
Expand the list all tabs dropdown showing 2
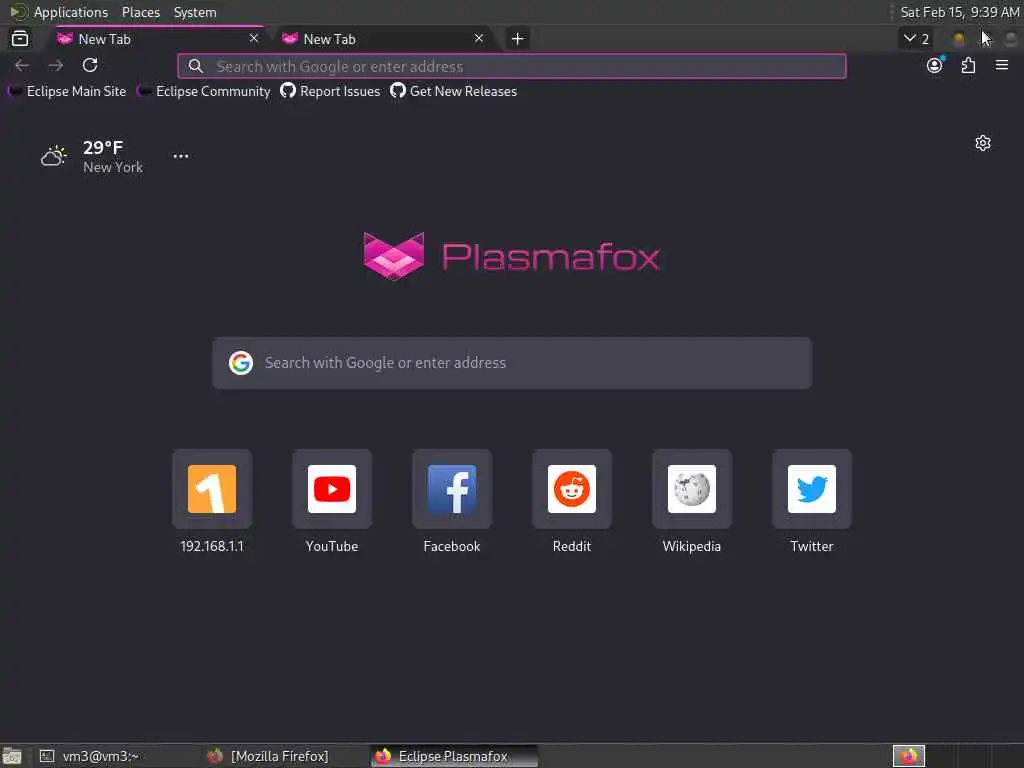[x=916, y=39]
